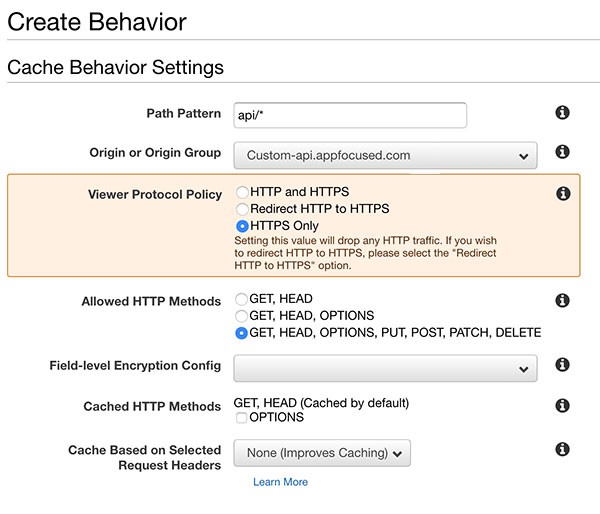
Task: Select the HTTP and HTTPS radio option
Action: (x=241, y=191)
